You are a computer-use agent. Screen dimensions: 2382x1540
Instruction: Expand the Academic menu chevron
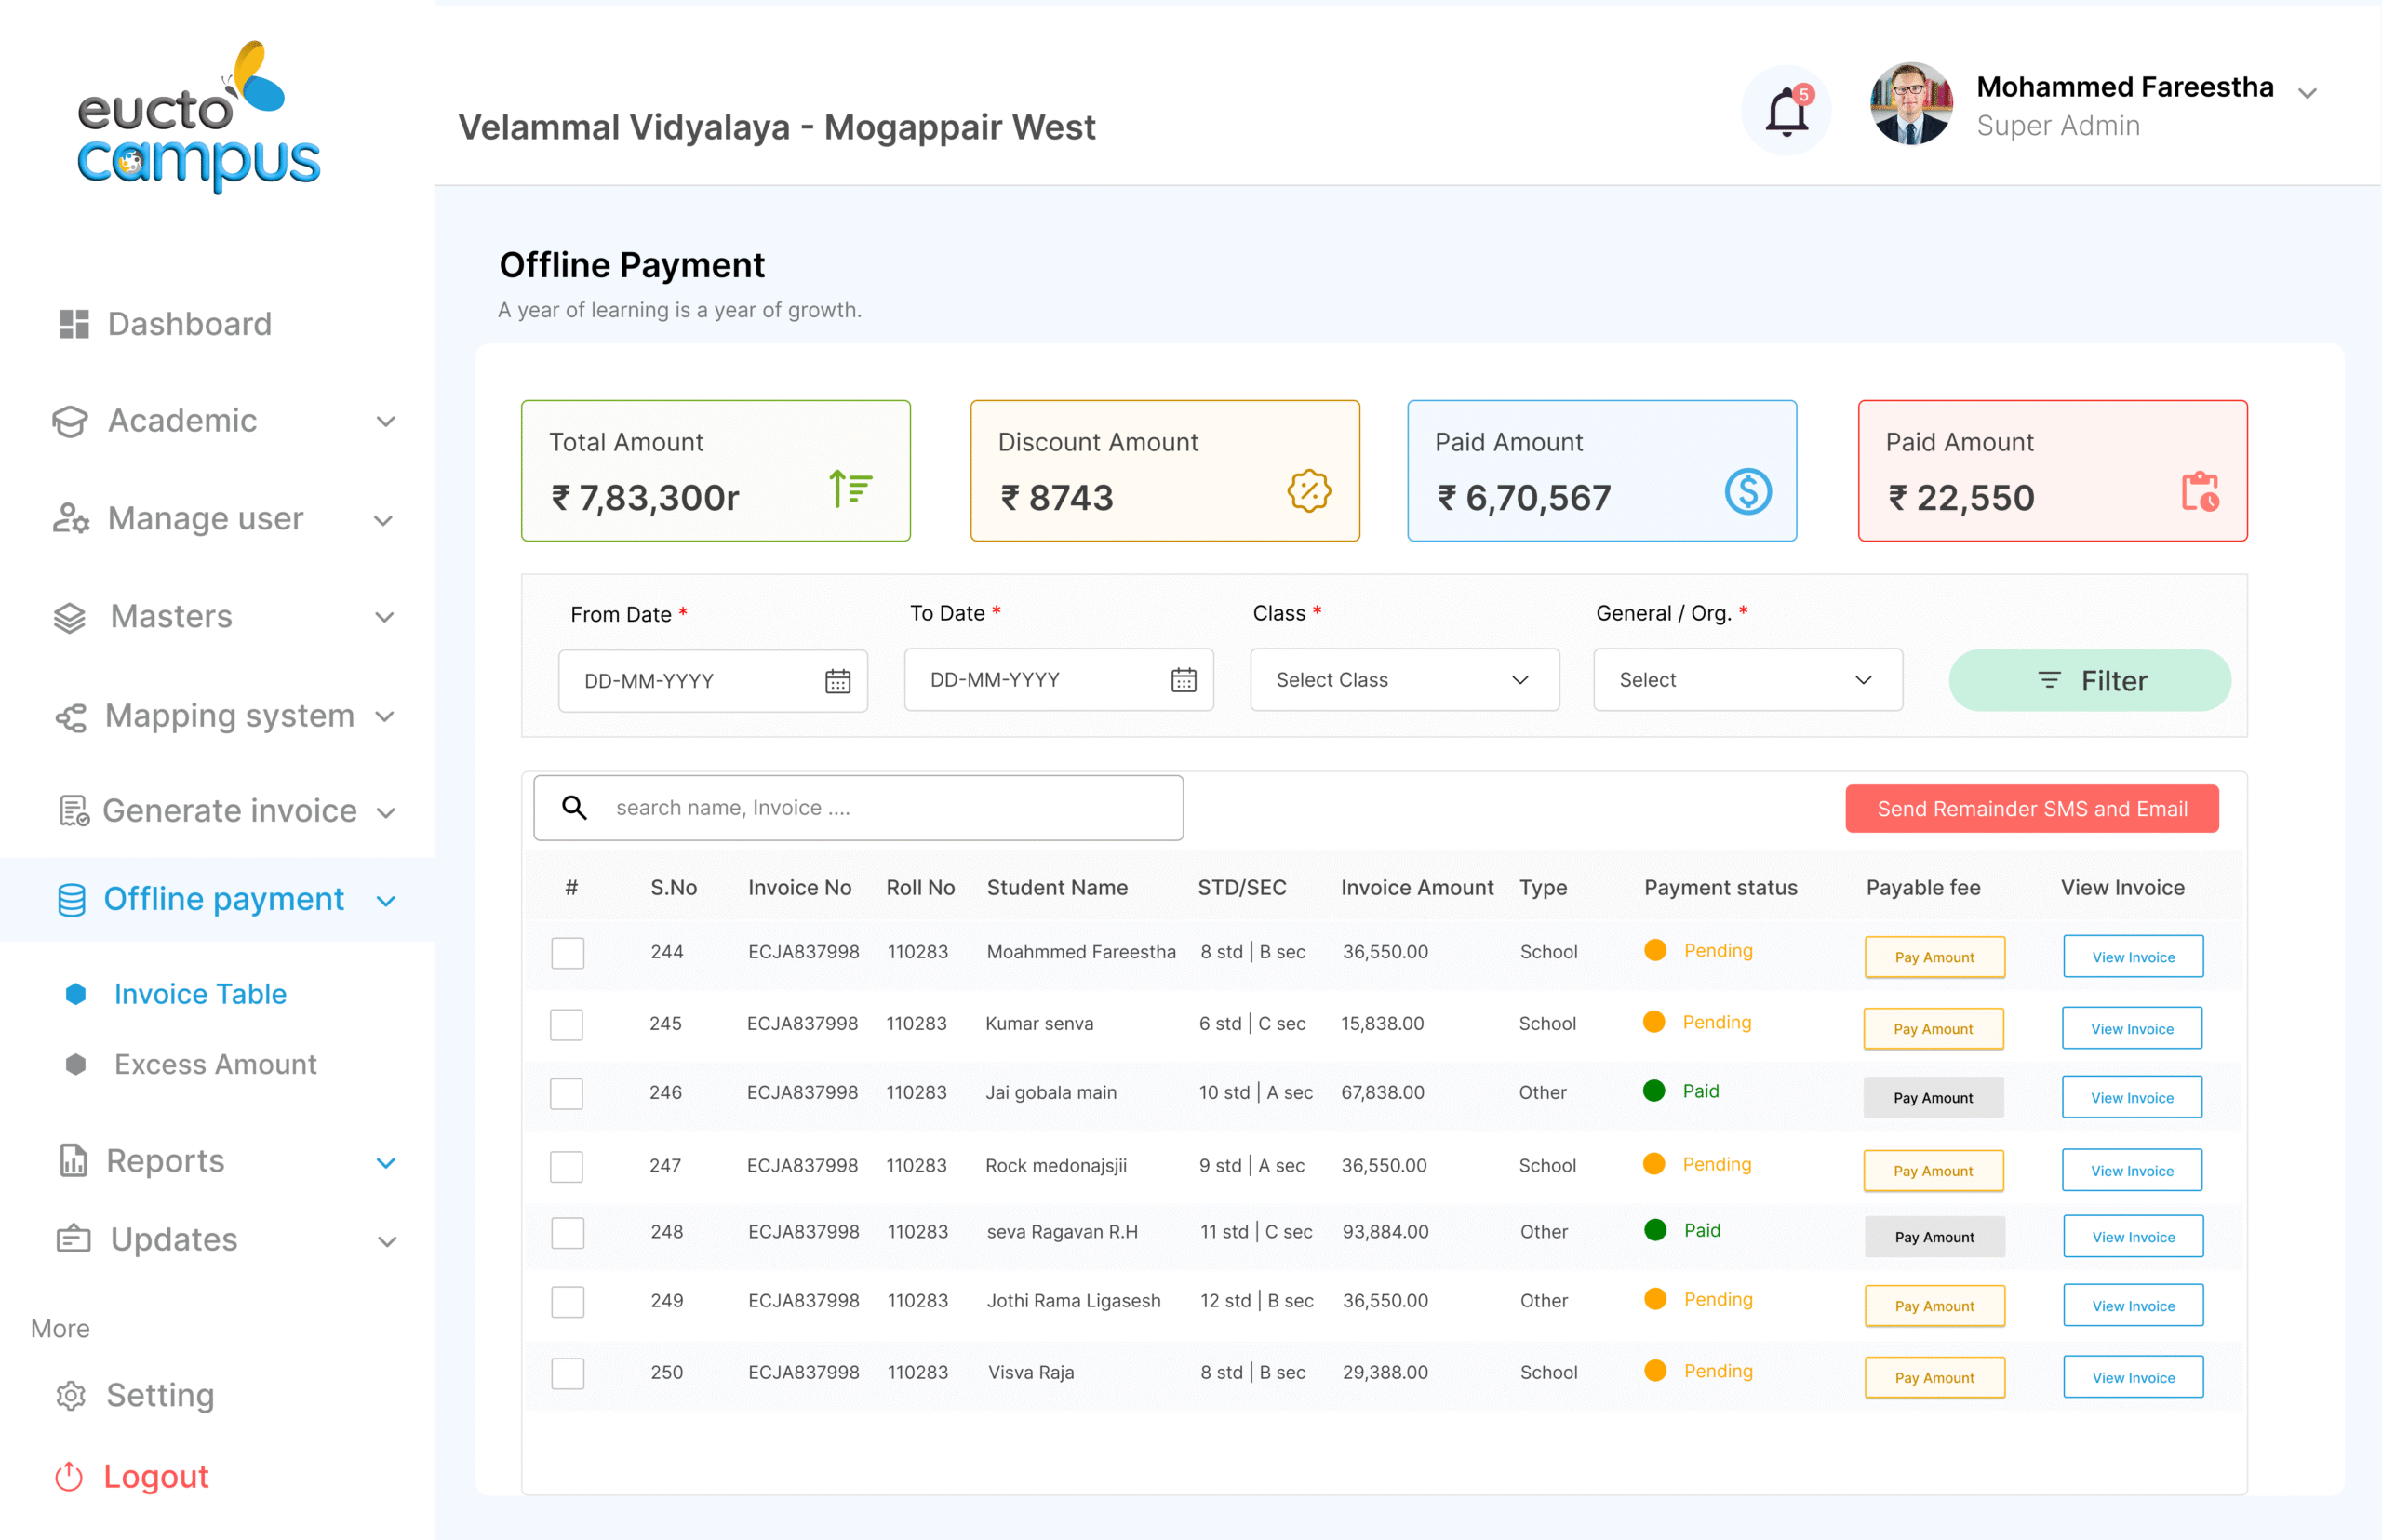[386, 422]
